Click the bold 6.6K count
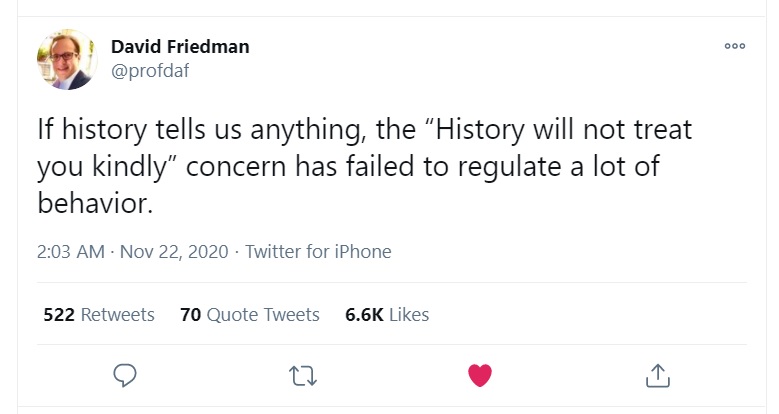This screenshot has width=779, height=414. pyautogui.click(x=364, y=314)
